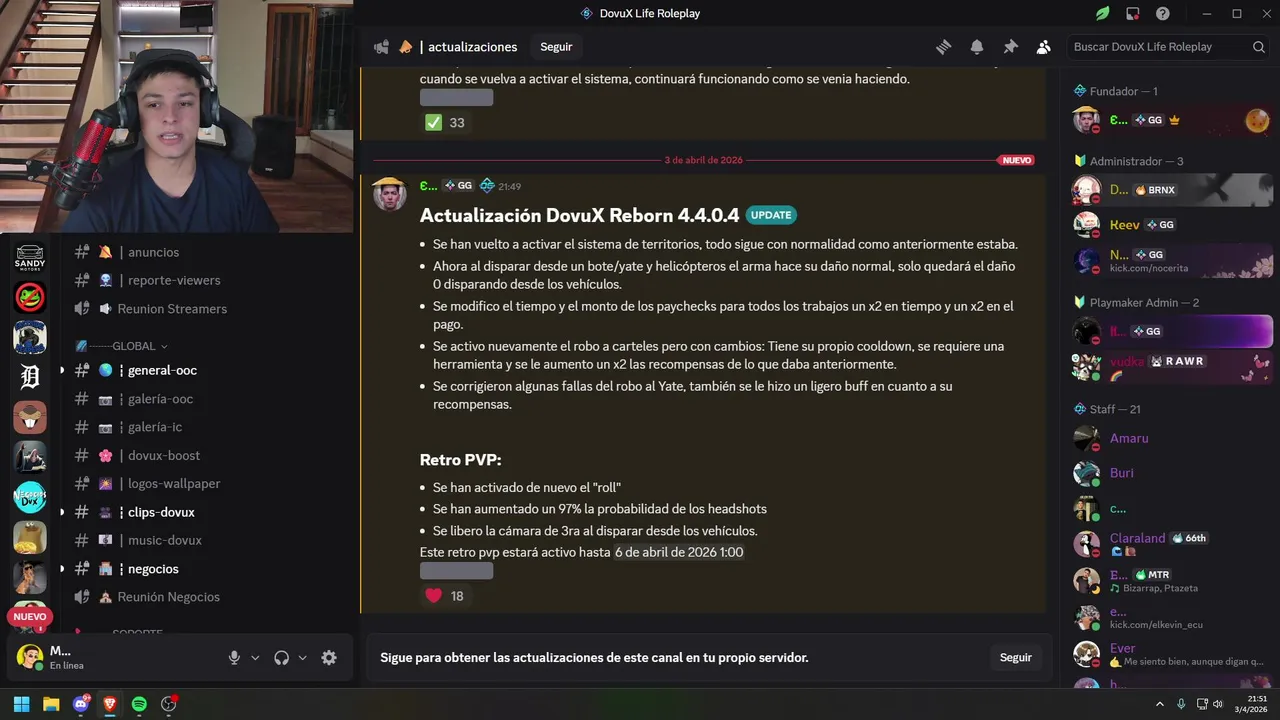The width and height of the screenshot is (1280, 720).
Task: Open member listening to Bizarrap, Ptazeta
Action: click(1172, 581)
